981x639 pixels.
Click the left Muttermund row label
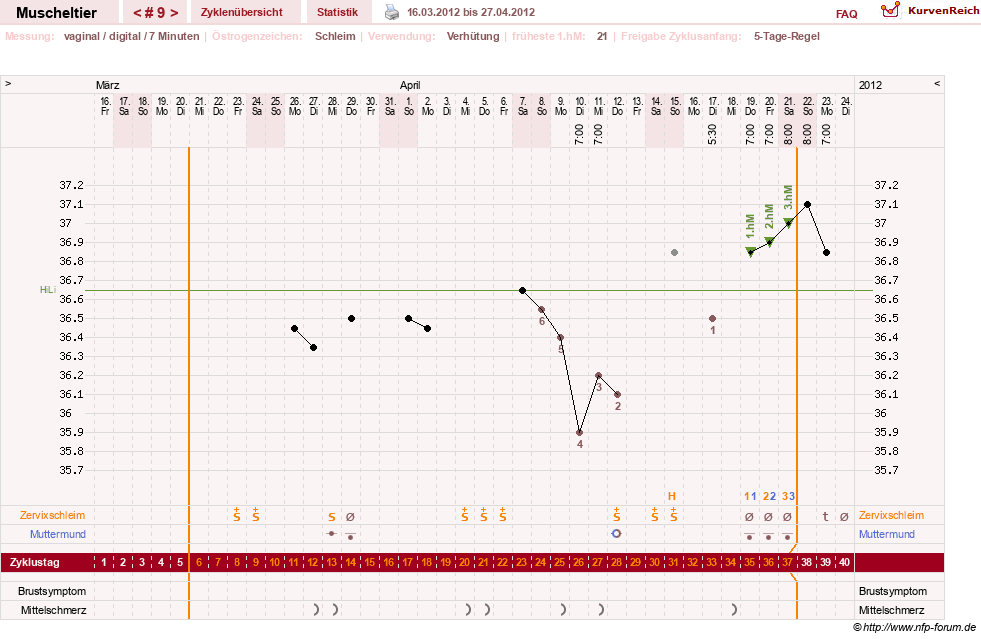(58, 534)
